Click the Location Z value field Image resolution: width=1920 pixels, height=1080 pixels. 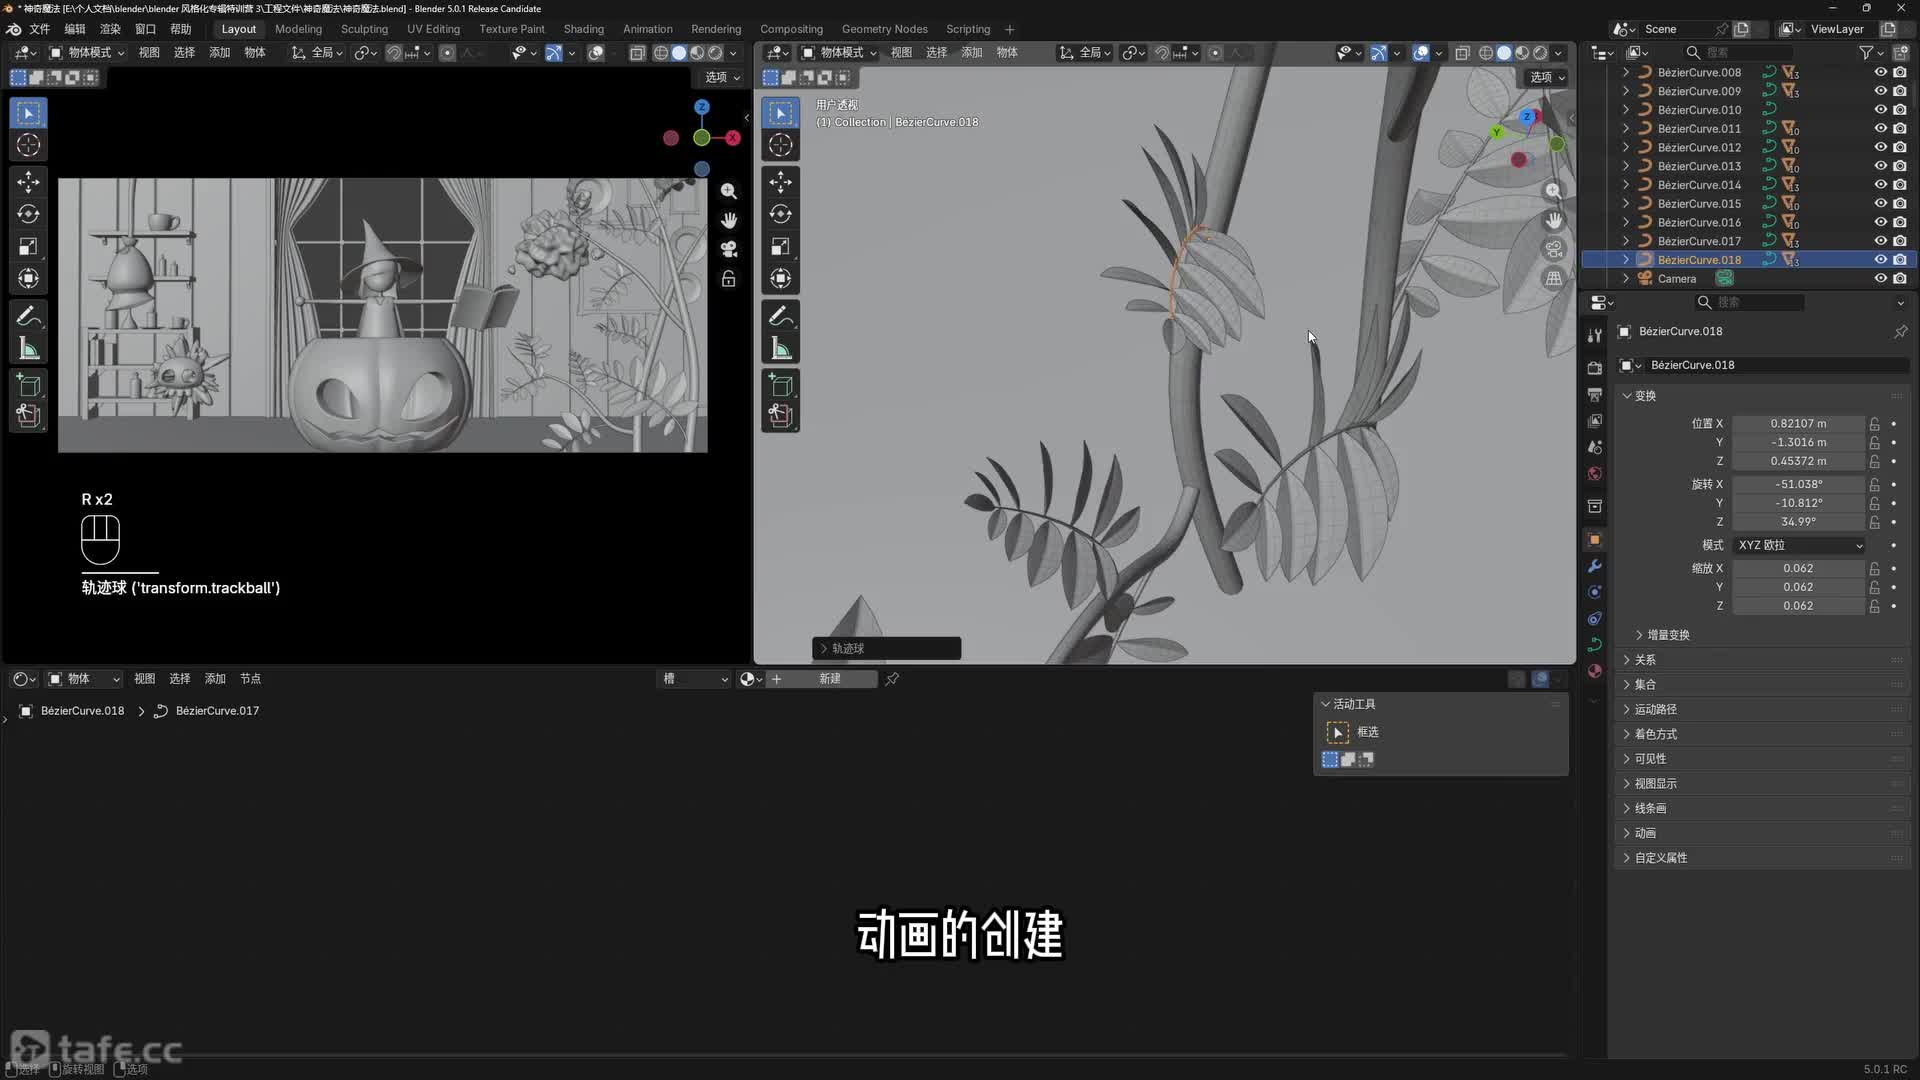pos(1797,461)
